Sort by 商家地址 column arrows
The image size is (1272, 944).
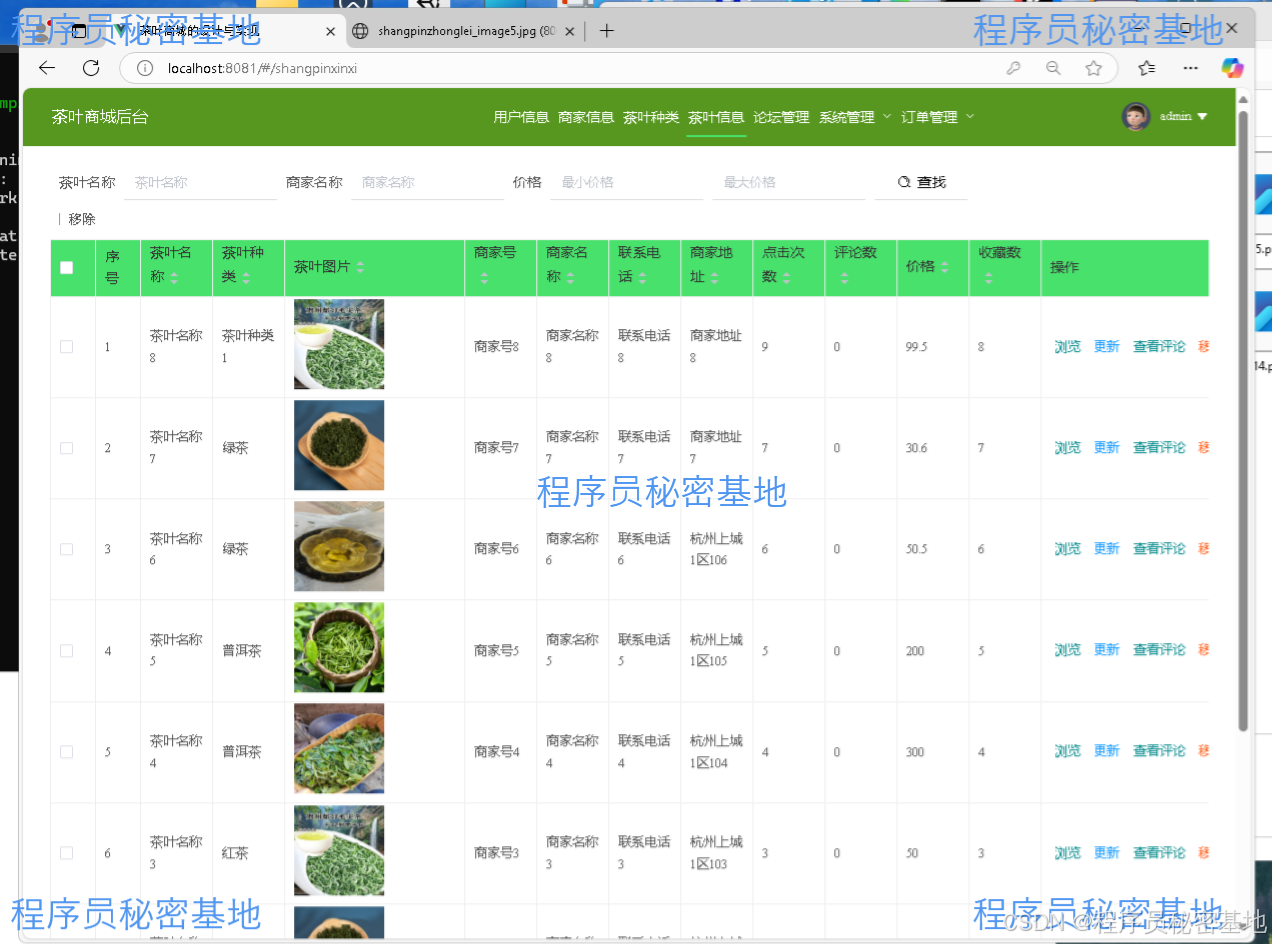pos(714,276)
